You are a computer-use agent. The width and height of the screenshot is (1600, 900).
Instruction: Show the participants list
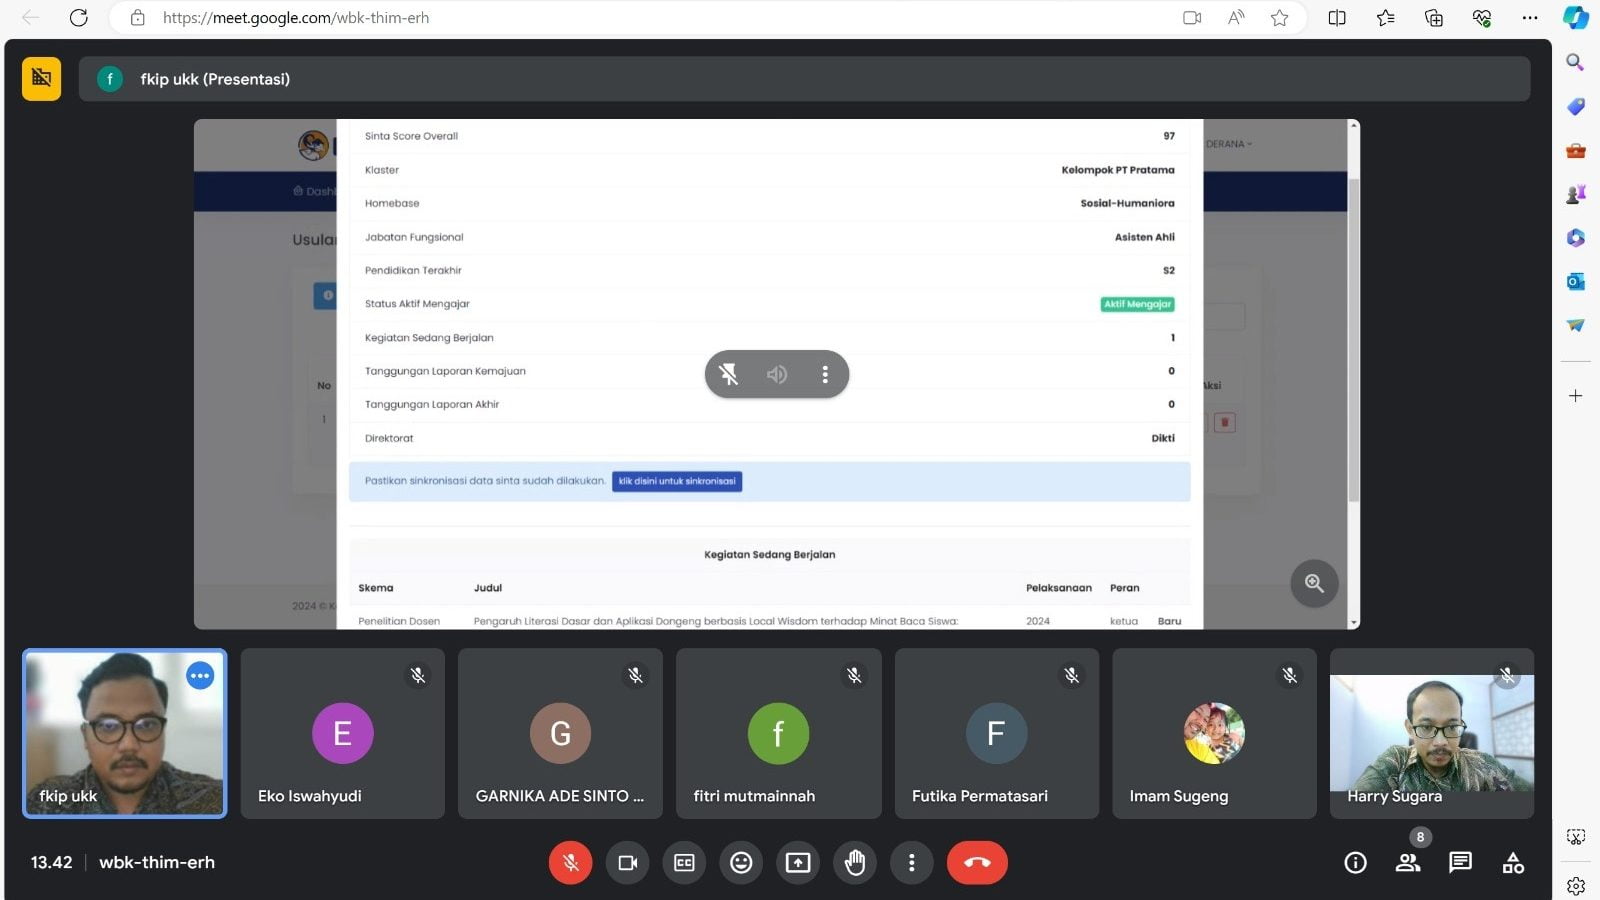click(x=1408, y=863)
